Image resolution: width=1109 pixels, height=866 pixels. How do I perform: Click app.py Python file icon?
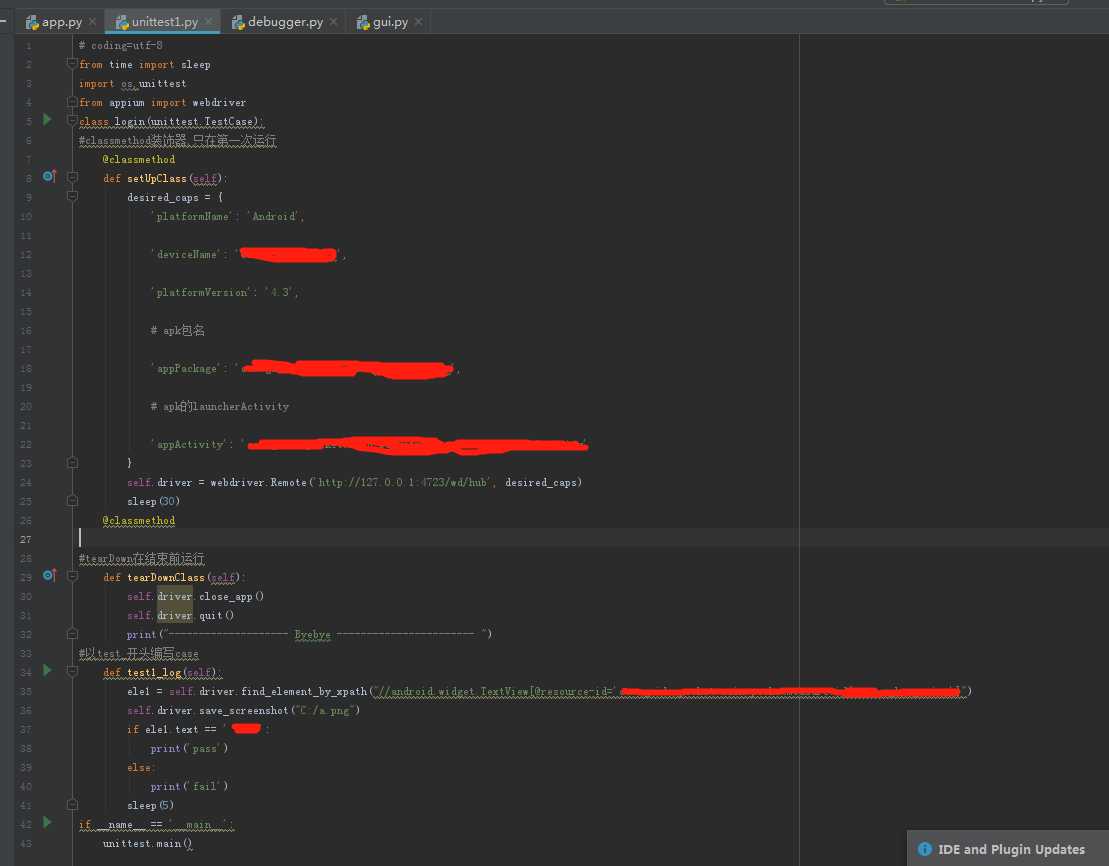click(x=32, y=23)
